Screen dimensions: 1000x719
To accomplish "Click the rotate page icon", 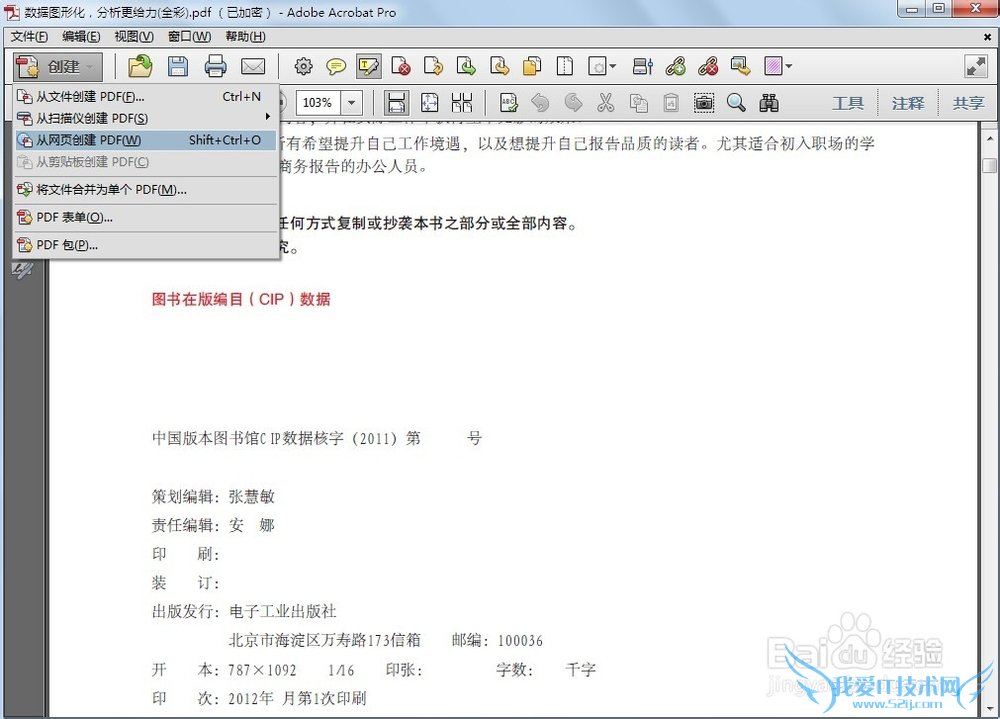I will click(433, 66).
